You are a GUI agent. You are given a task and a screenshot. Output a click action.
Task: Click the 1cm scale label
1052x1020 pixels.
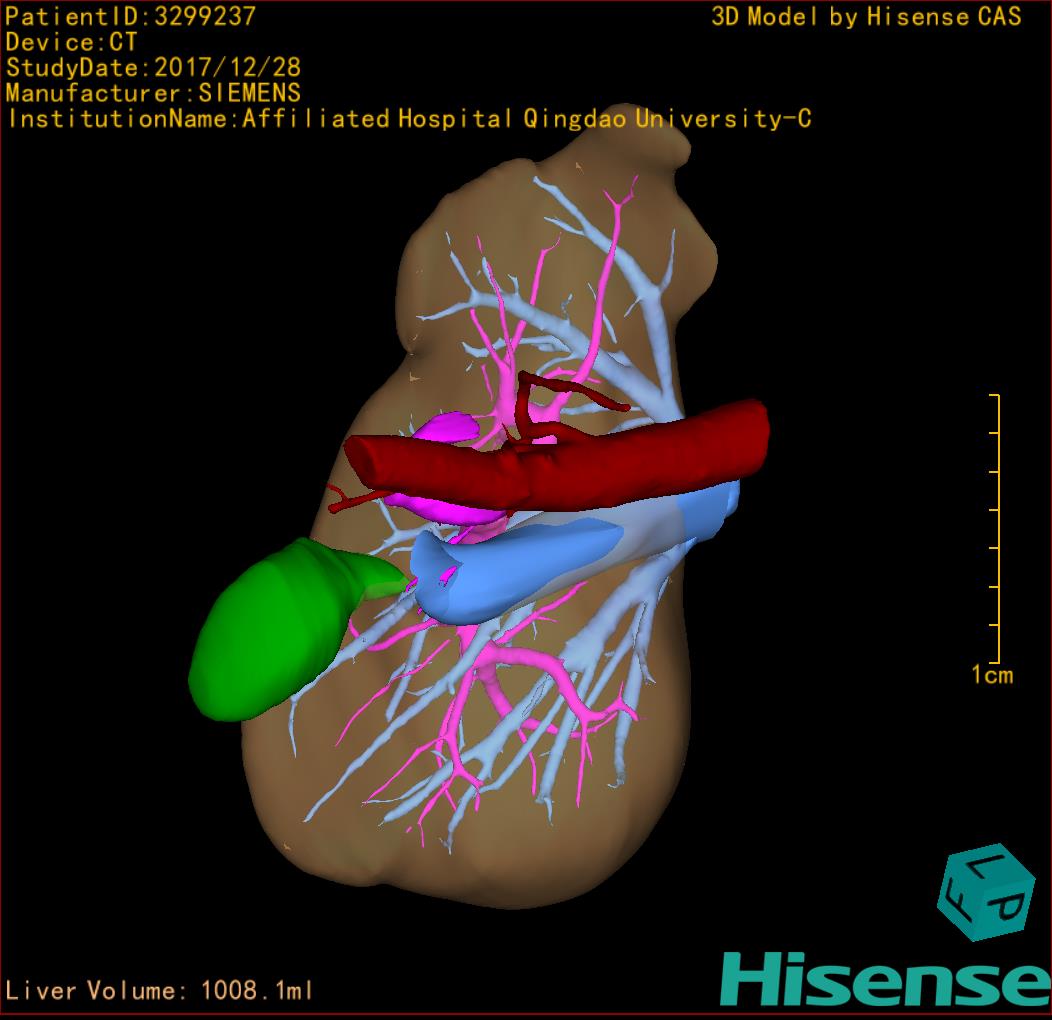pos(991,675)
